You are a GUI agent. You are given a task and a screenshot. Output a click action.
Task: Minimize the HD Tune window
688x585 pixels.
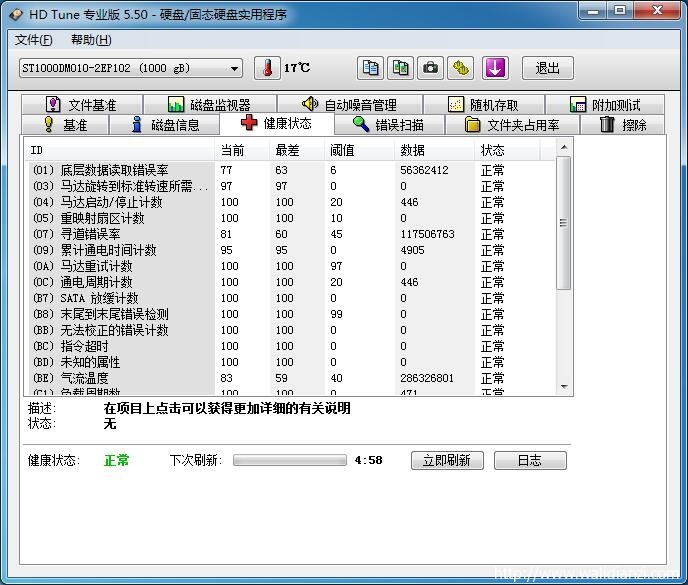click(x=593, y=11)
